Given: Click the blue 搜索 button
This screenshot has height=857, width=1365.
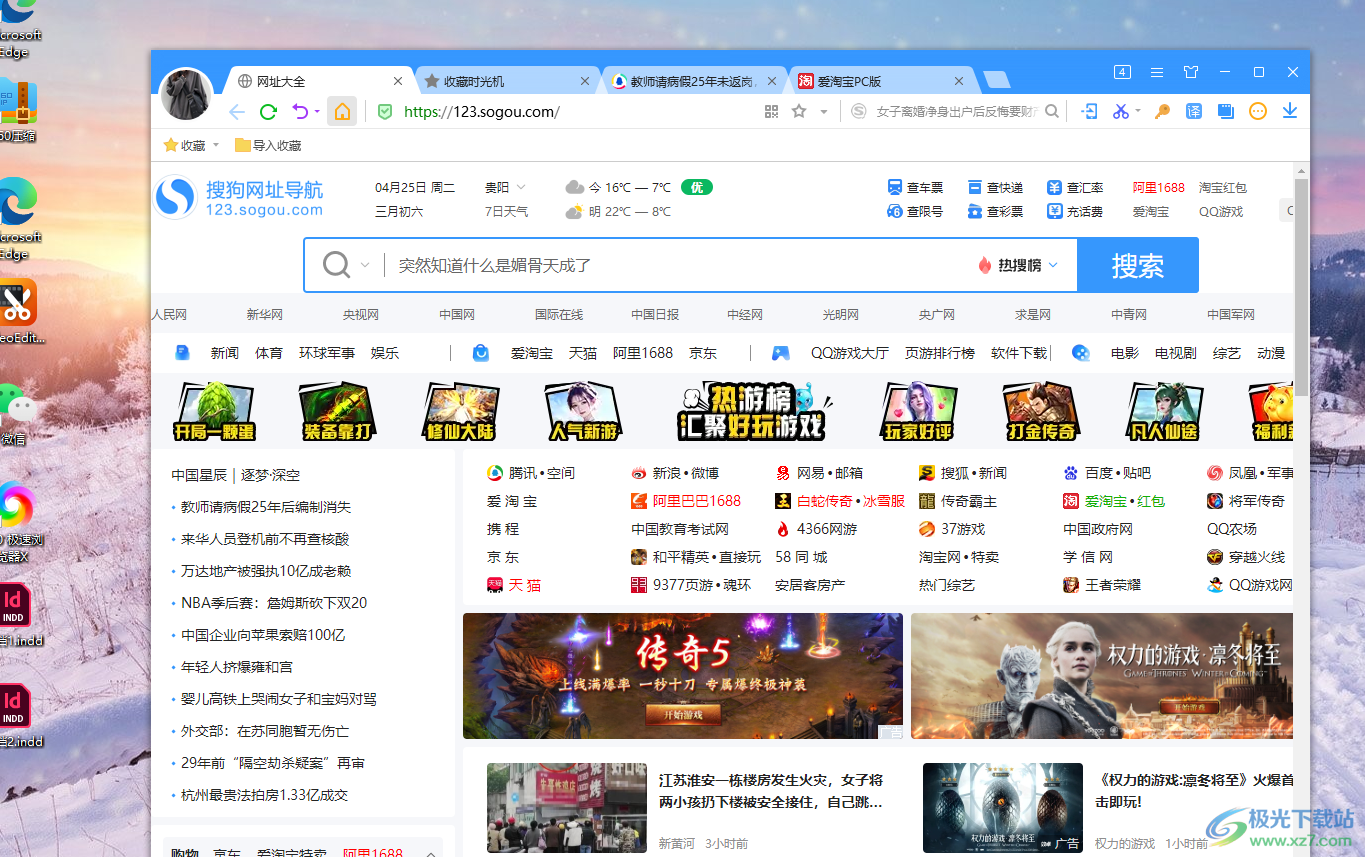Looking at the screenshot, I should coord(1138,265).
